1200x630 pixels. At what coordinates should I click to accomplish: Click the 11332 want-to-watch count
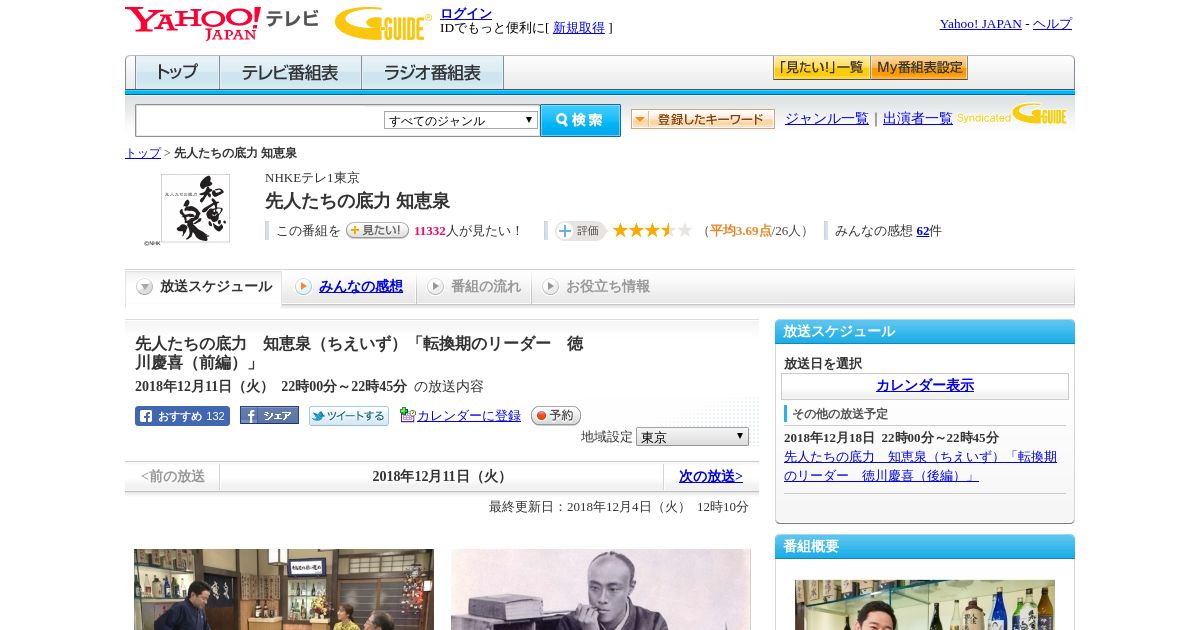point(430,231)
